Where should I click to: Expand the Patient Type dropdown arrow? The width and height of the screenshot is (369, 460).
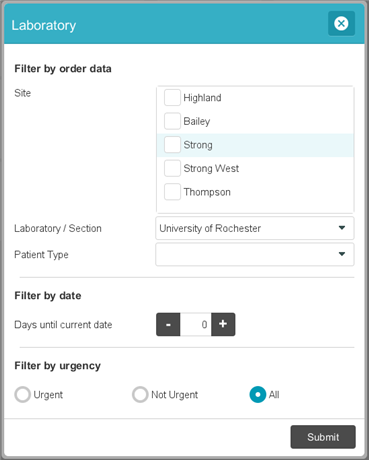click(342, 254)
